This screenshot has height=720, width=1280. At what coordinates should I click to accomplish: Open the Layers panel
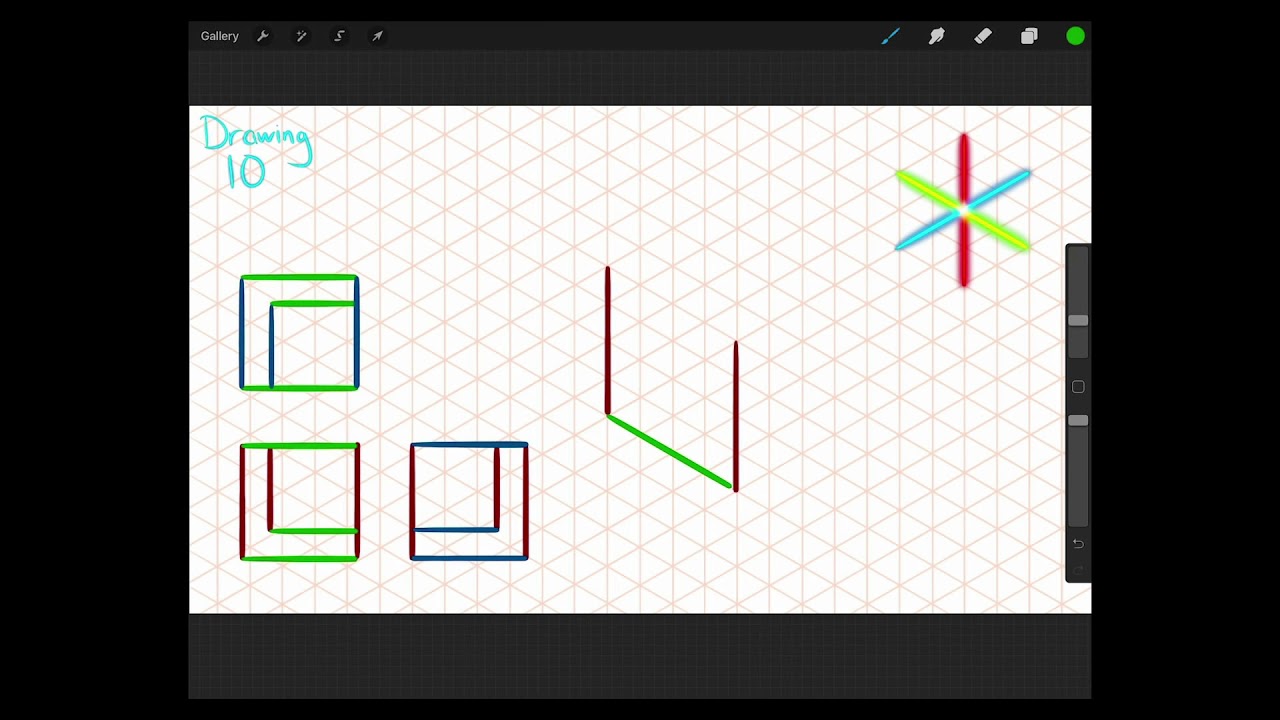[1029, 36]
